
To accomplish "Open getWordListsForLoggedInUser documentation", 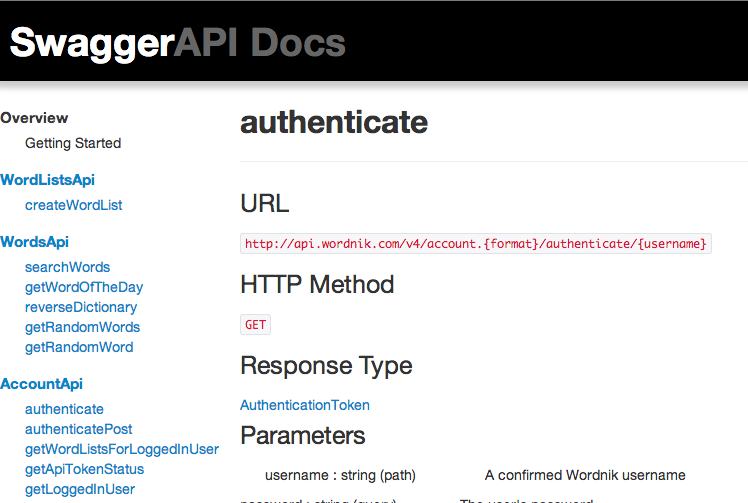I will [122, 449].
